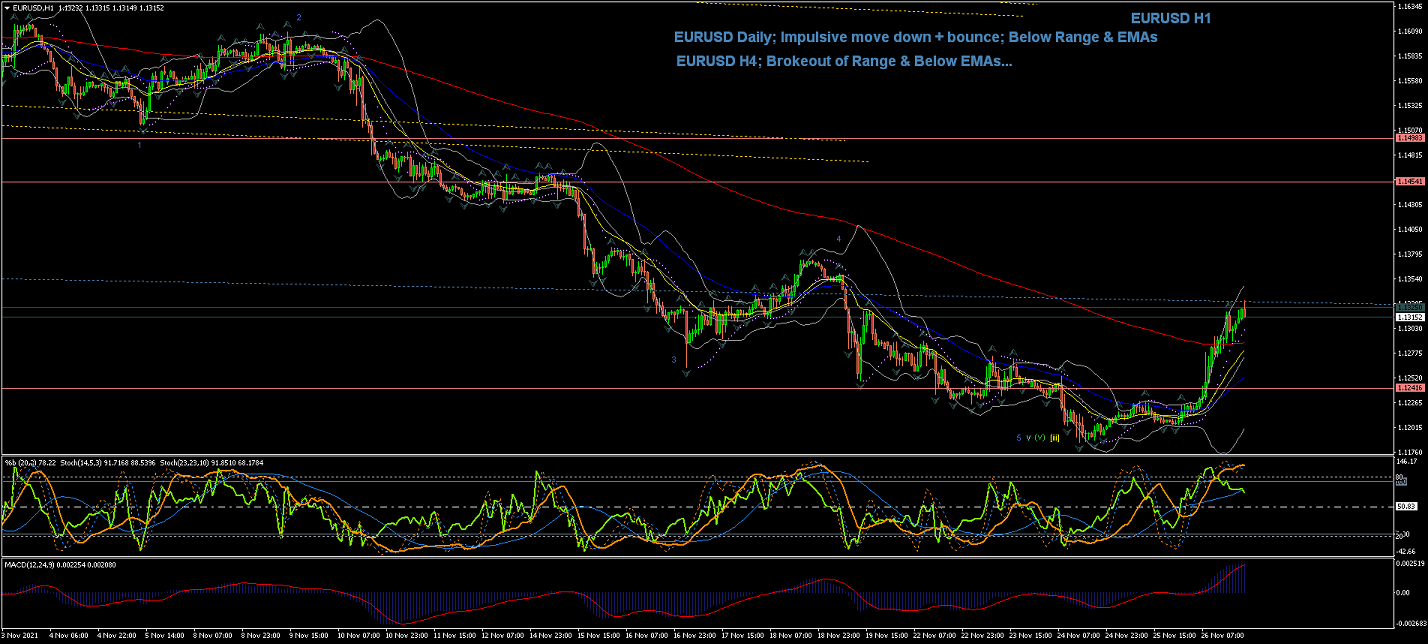Image resolution: width=1428 pixels, height=644 pixels.
Task: Click the 'EURUSD H1' blue text label
Action: (x=1171, y=18)
